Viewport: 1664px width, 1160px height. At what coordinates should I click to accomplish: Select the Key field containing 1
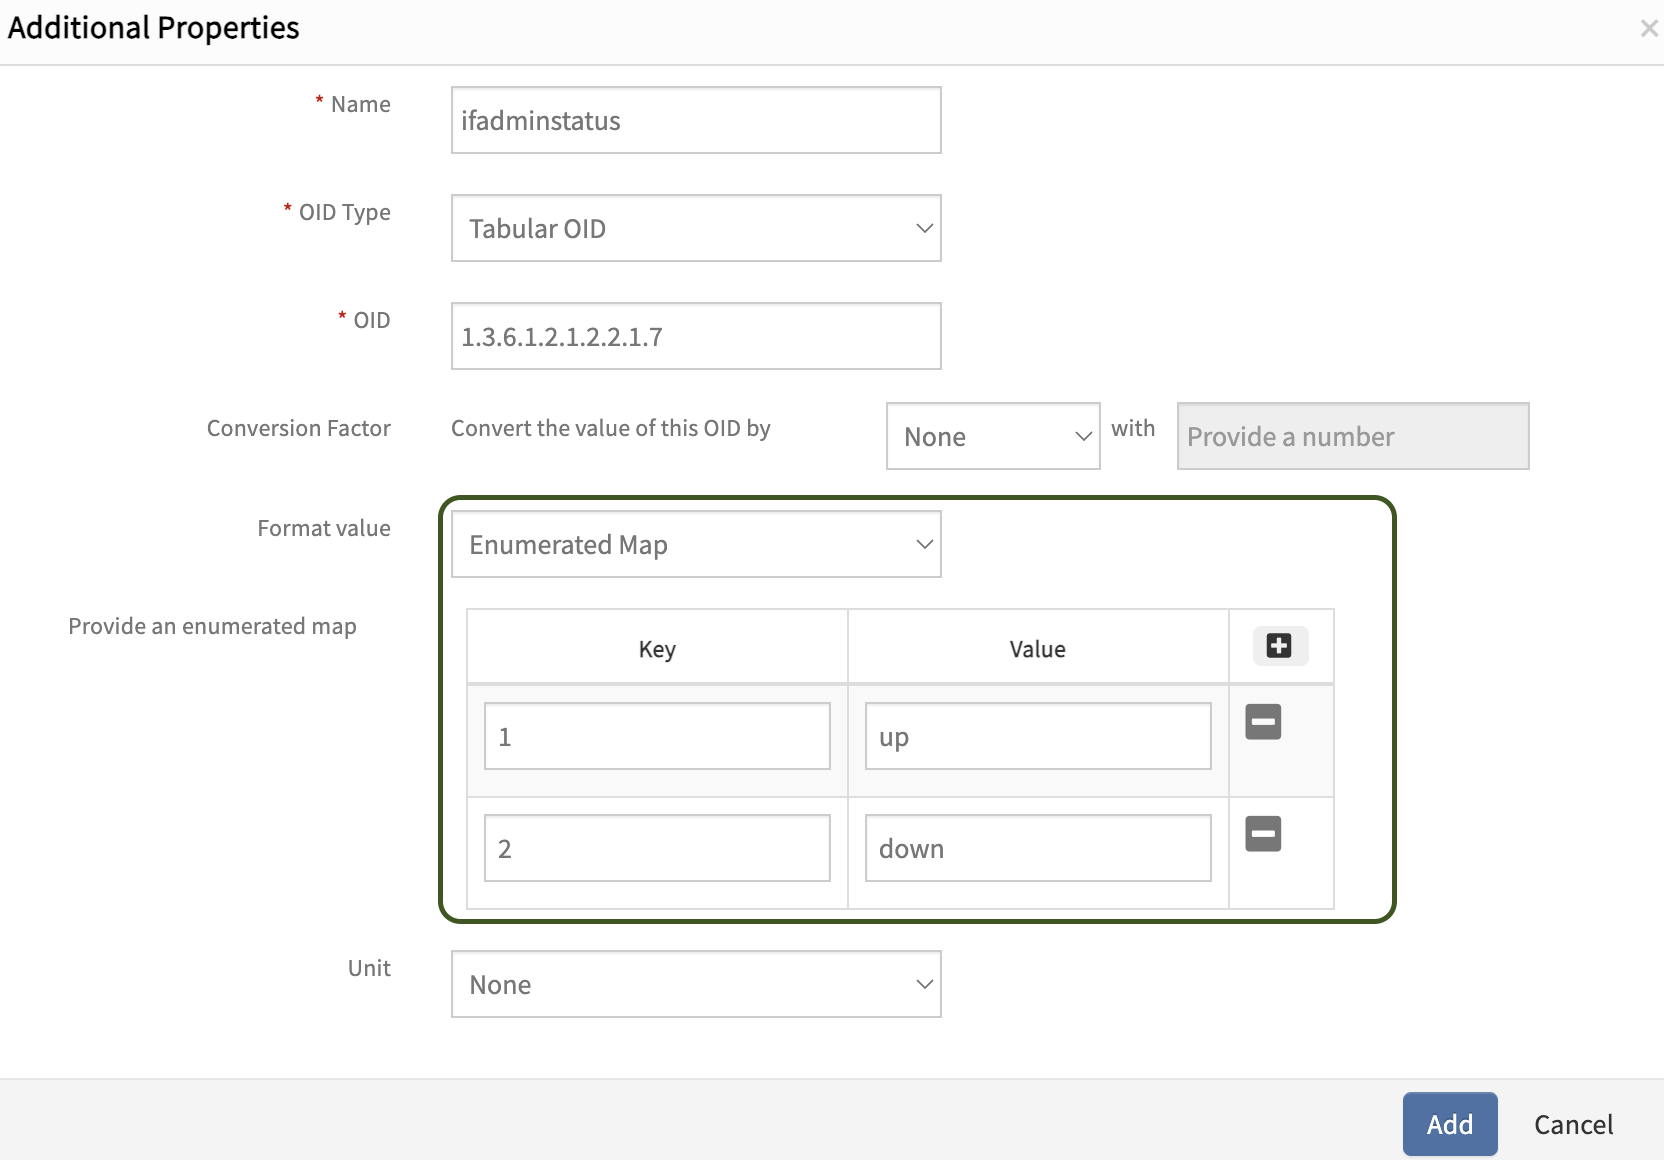tap(657, 737)
